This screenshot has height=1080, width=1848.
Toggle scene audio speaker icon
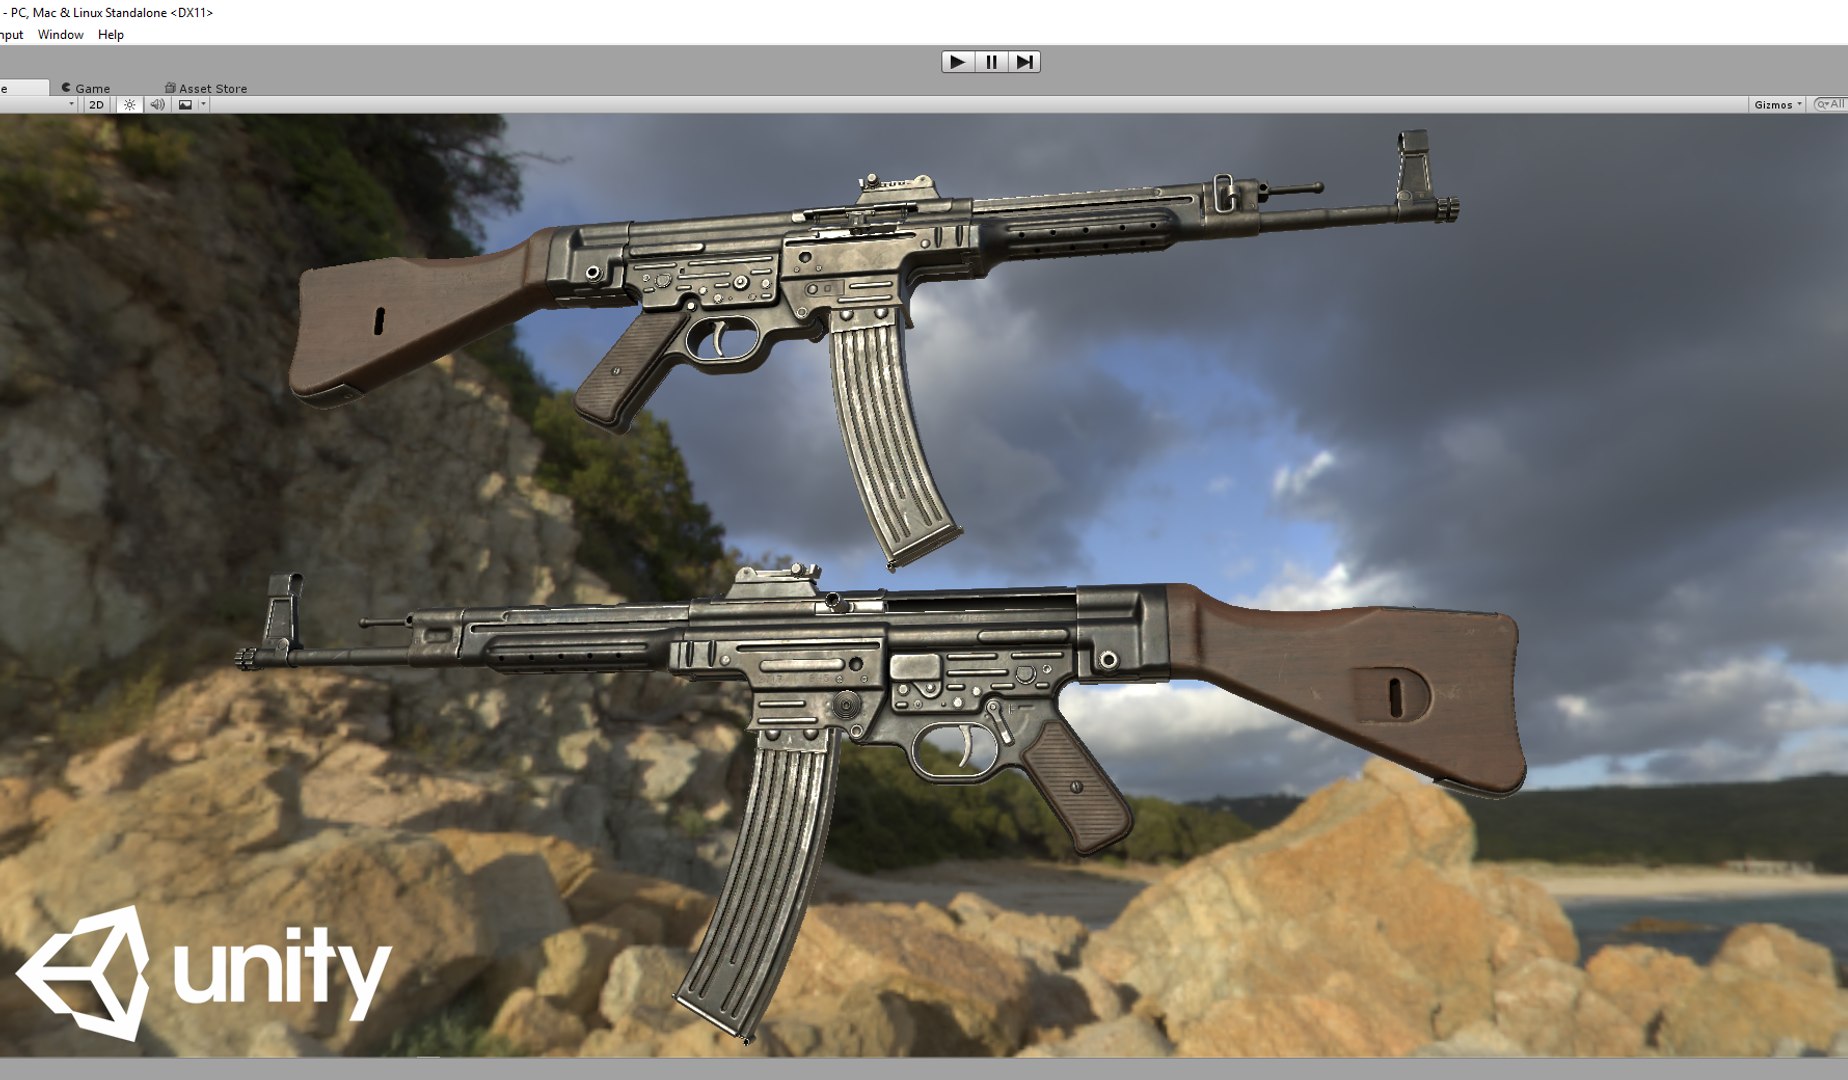157,104
